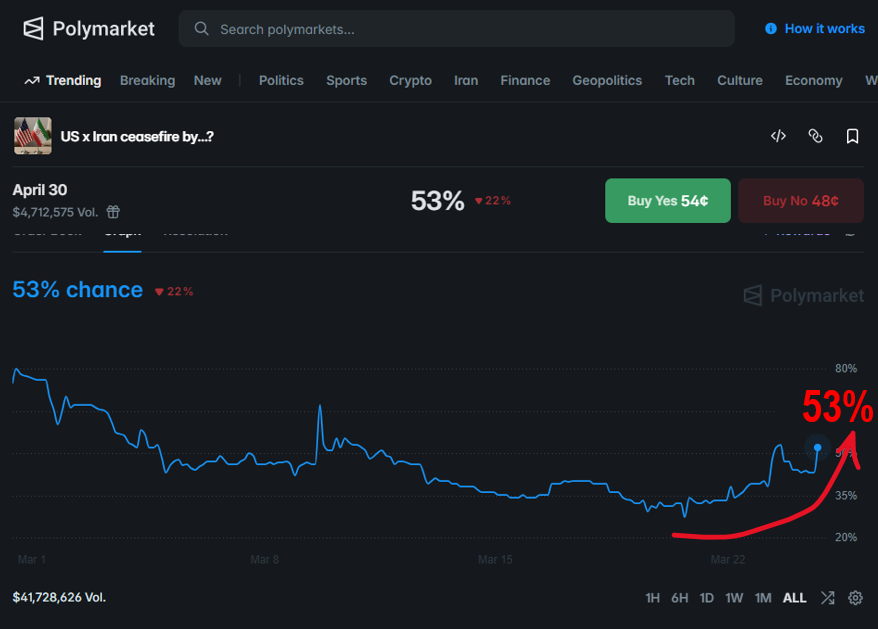Select the 1H chart time range

pyautogui.click(x=652, y=598)
